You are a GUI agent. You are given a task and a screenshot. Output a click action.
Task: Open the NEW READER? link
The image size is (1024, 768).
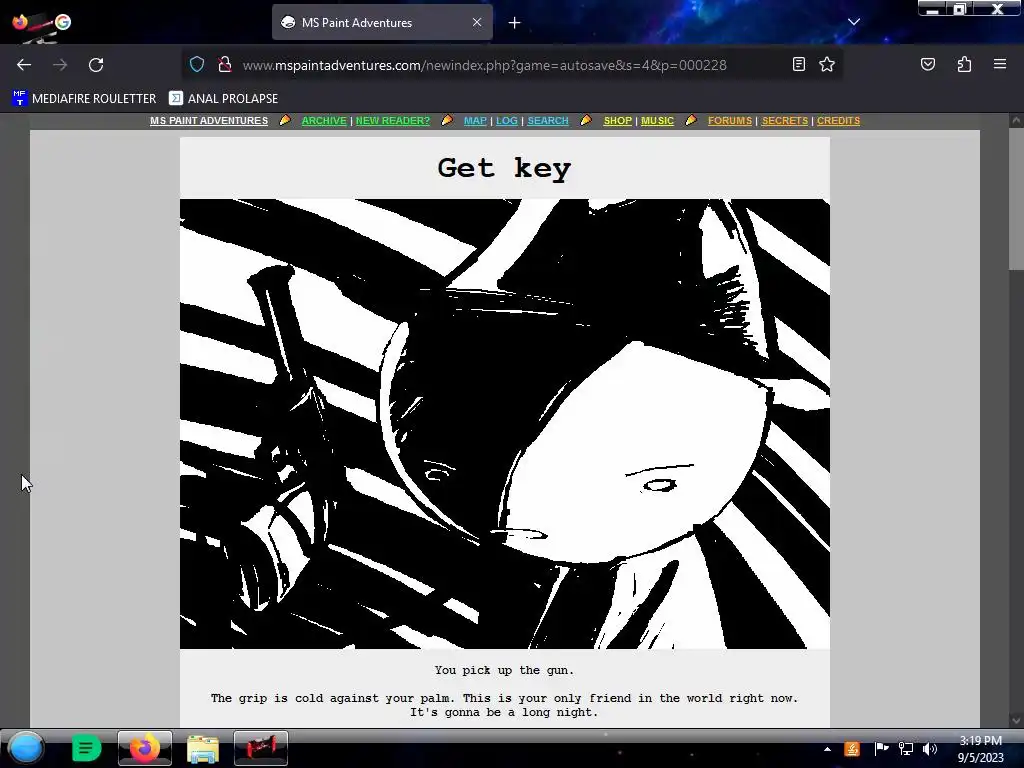click(x=392, y=121)
